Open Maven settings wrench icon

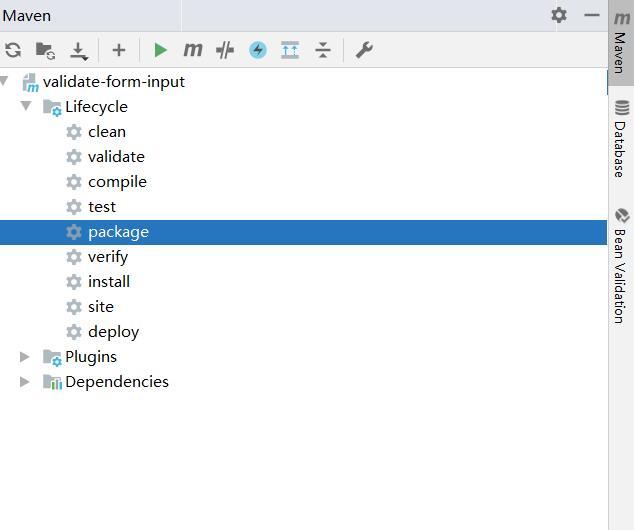[364, 51]
